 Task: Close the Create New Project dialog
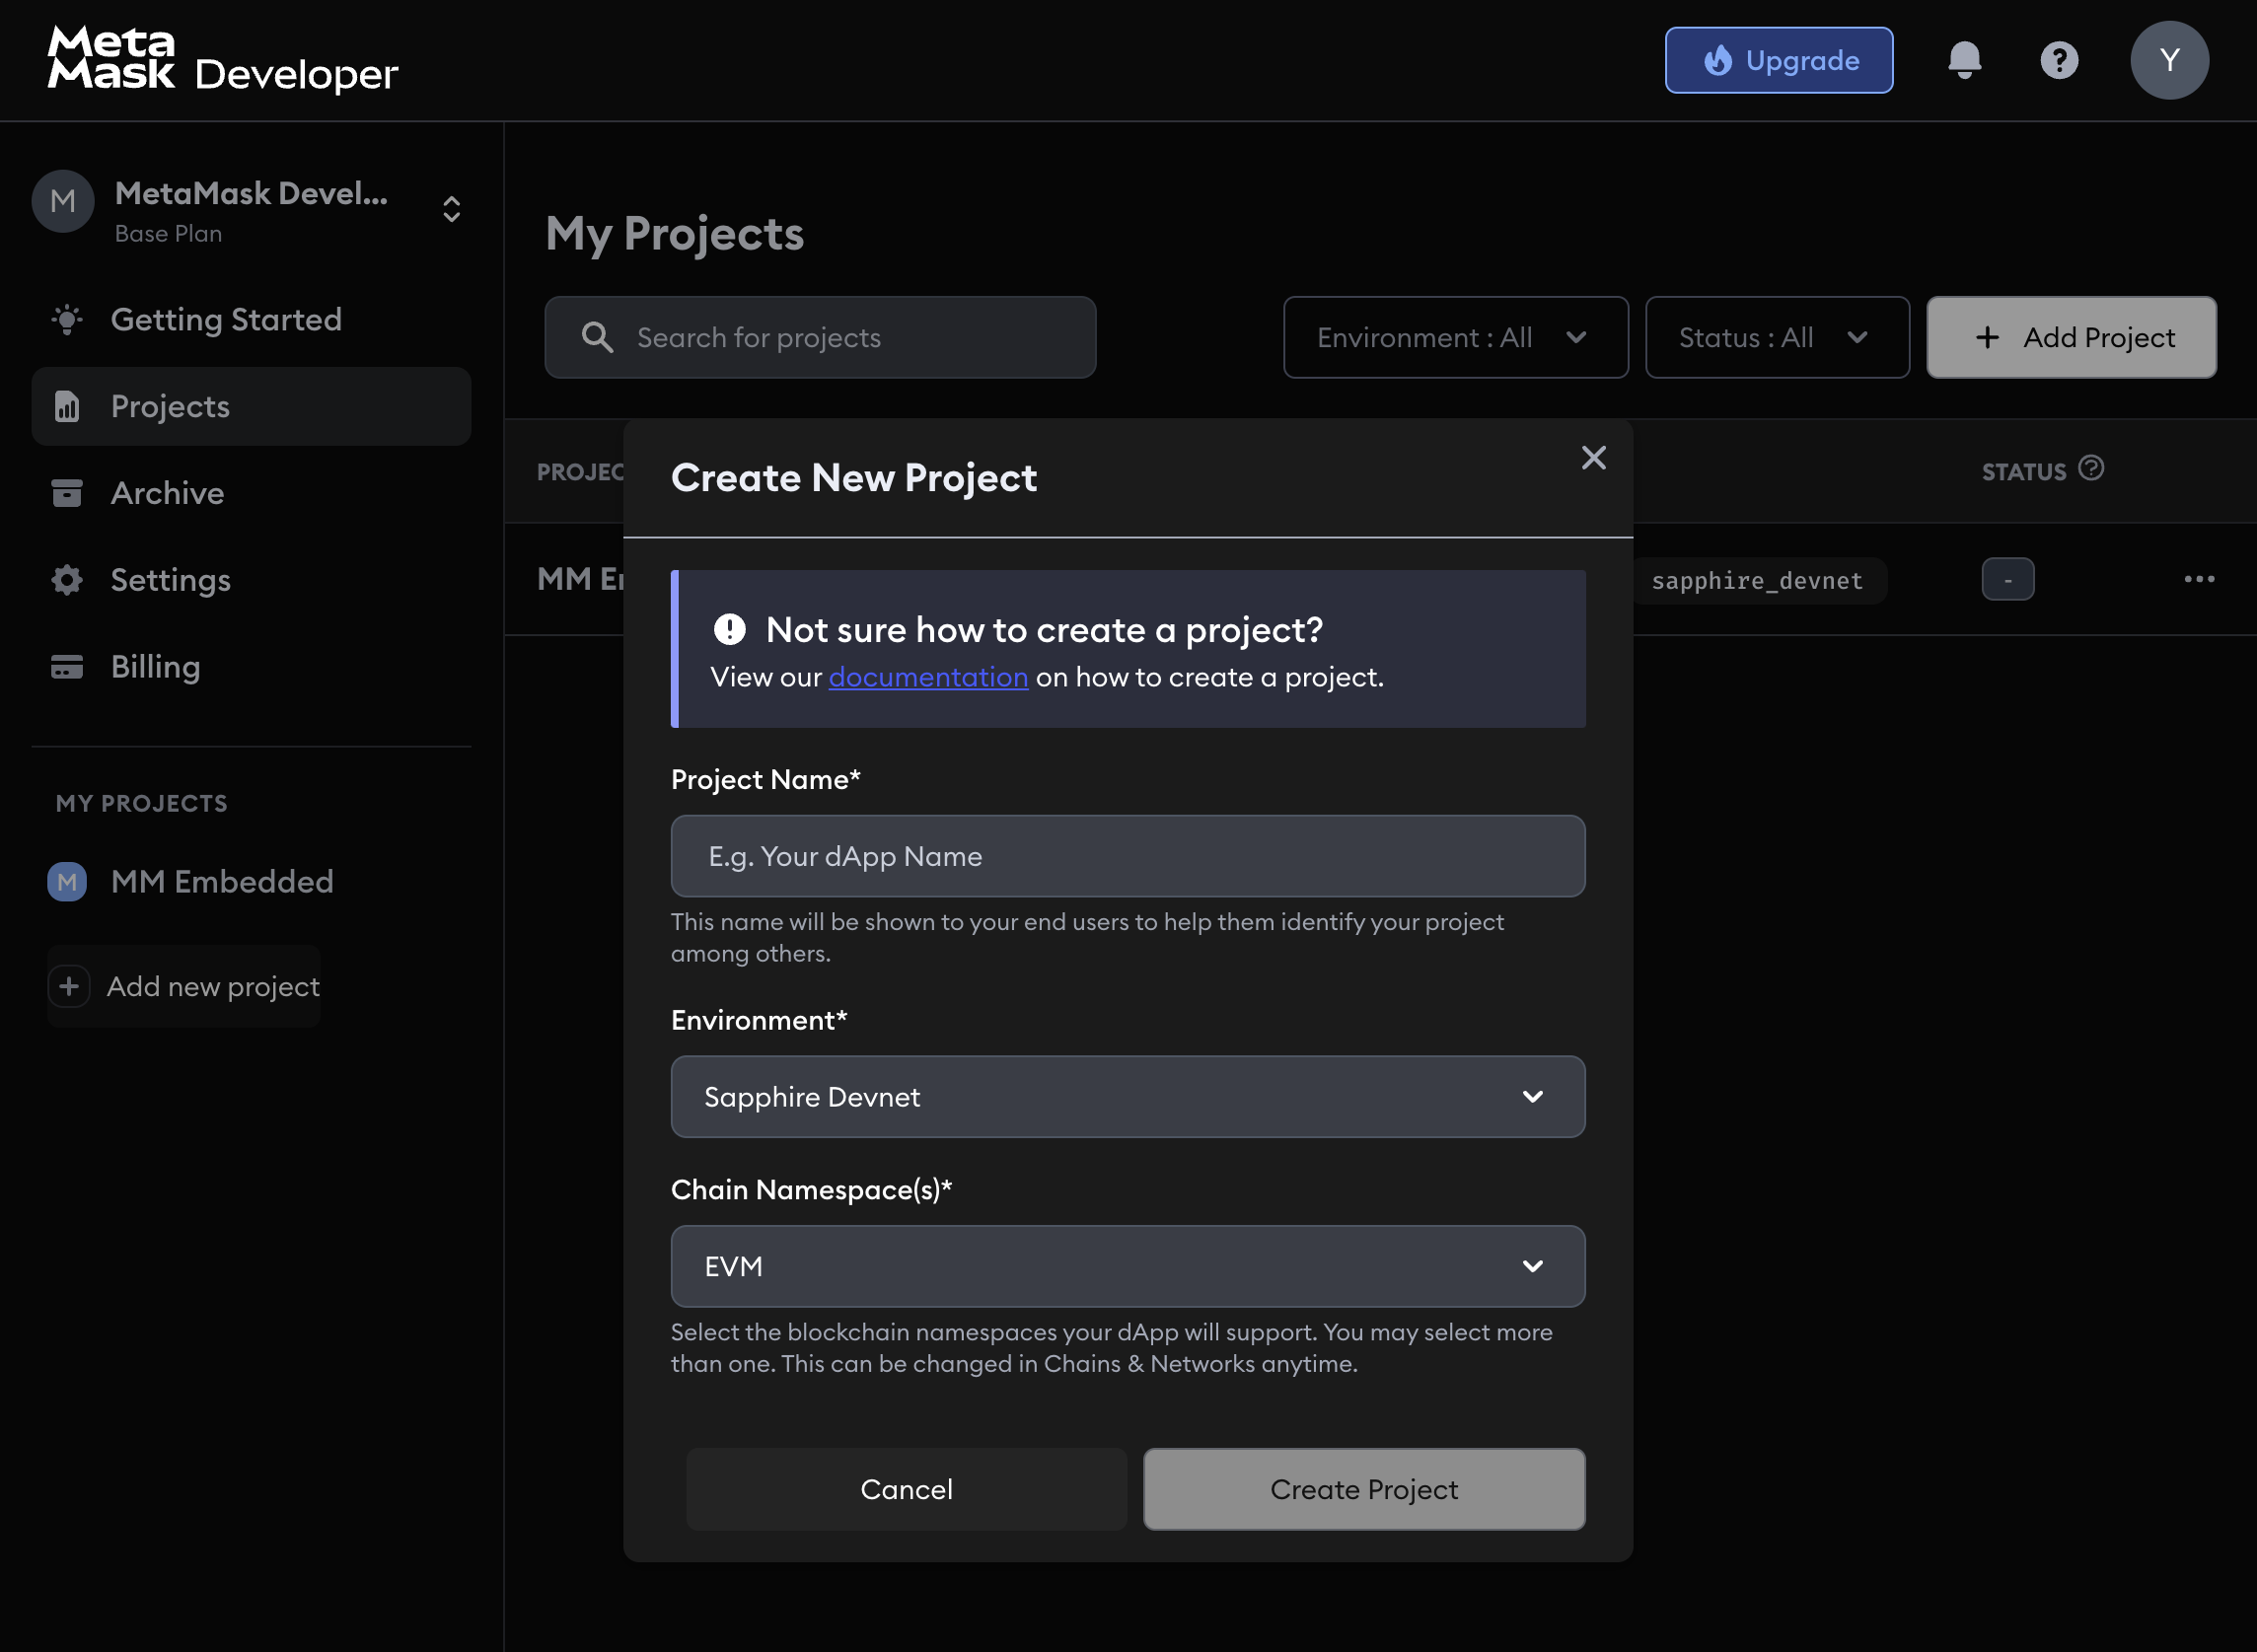click(1594, 458)
